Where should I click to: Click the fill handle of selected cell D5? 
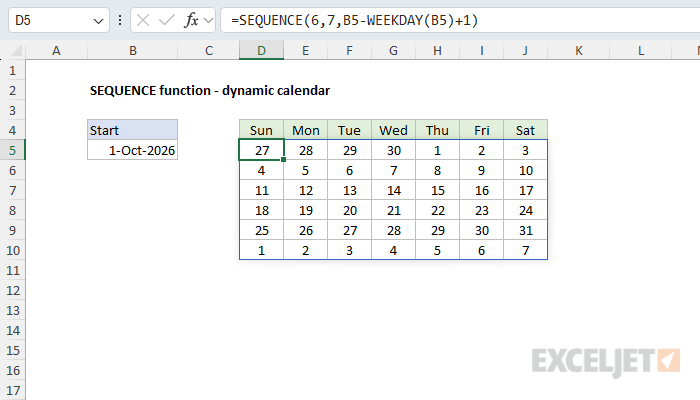[x=283, y=159]
